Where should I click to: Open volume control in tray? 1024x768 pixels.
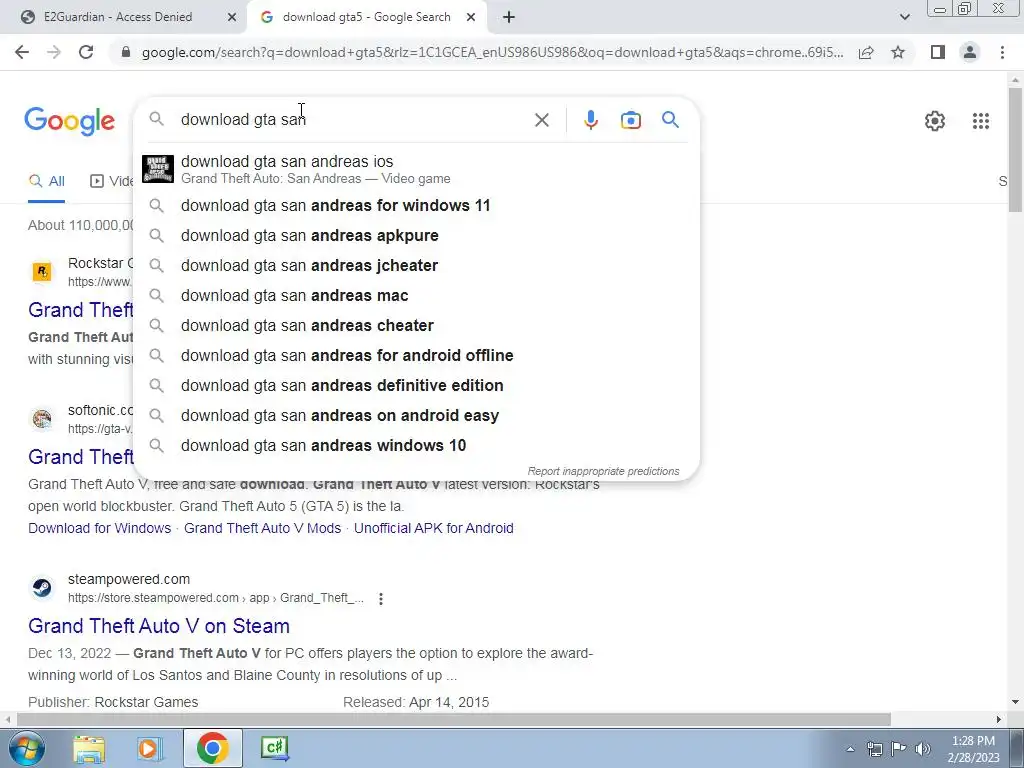pos(923,749)
